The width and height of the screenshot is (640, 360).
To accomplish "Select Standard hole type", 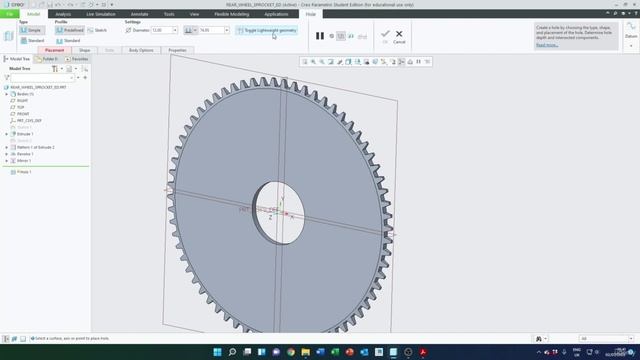I will 32,40.
